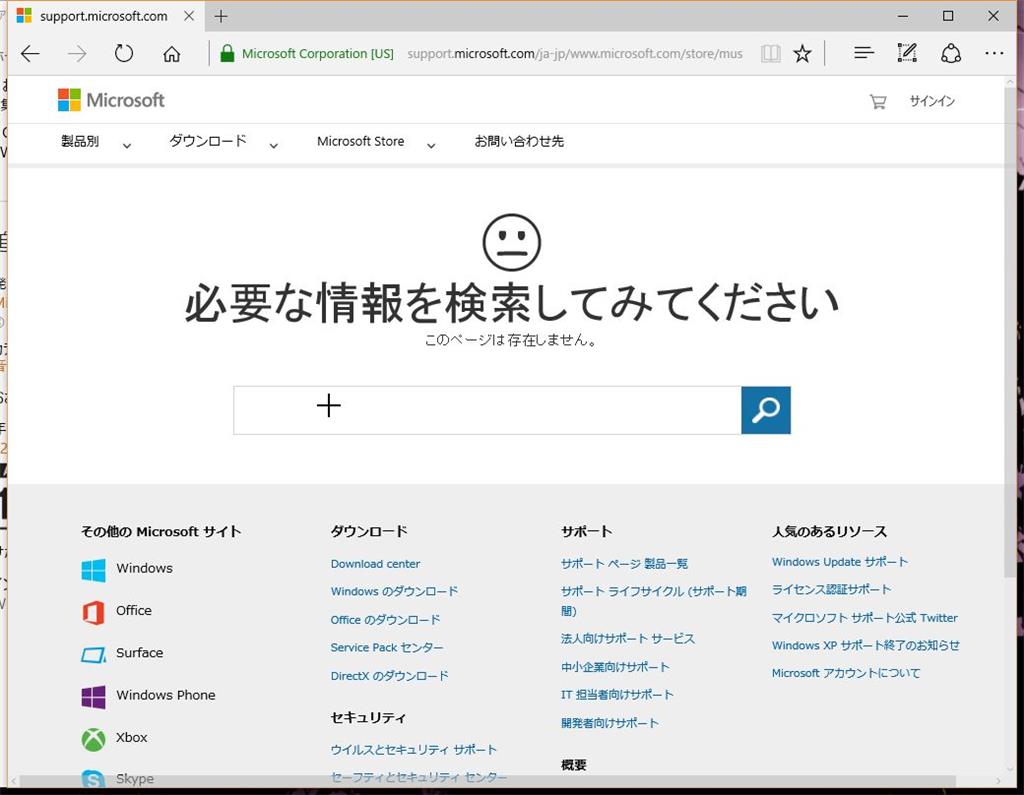The height and width of the screenshot is (795, 1024).
Task: Click the Xbox logo icon
Action: 93,739
